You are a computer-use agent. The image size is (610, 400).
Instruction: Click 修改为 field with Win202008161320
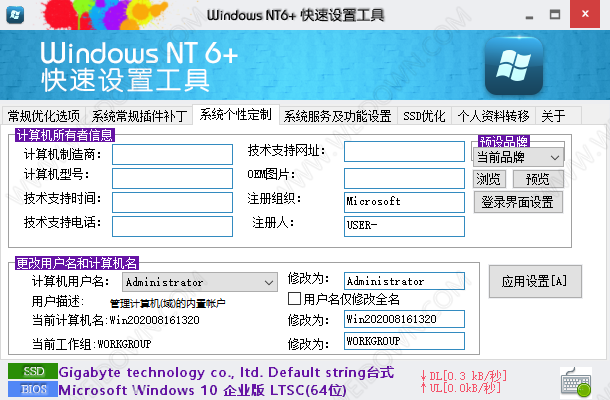[x=404, y=319]
